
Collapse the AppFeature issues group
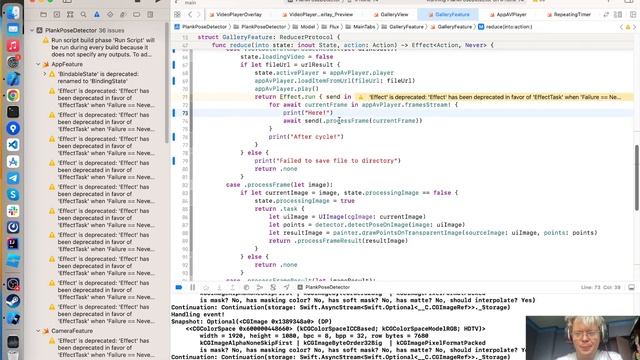(38, 64)
